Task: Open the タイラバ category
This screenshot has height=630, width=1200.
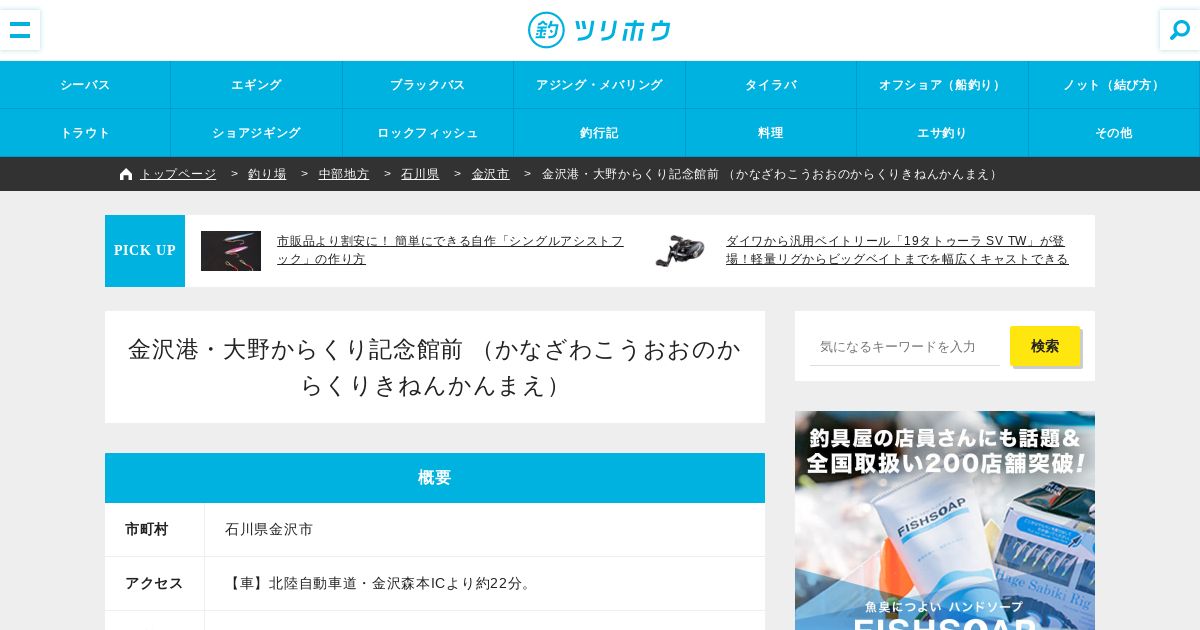Action: tap(771, 85)
